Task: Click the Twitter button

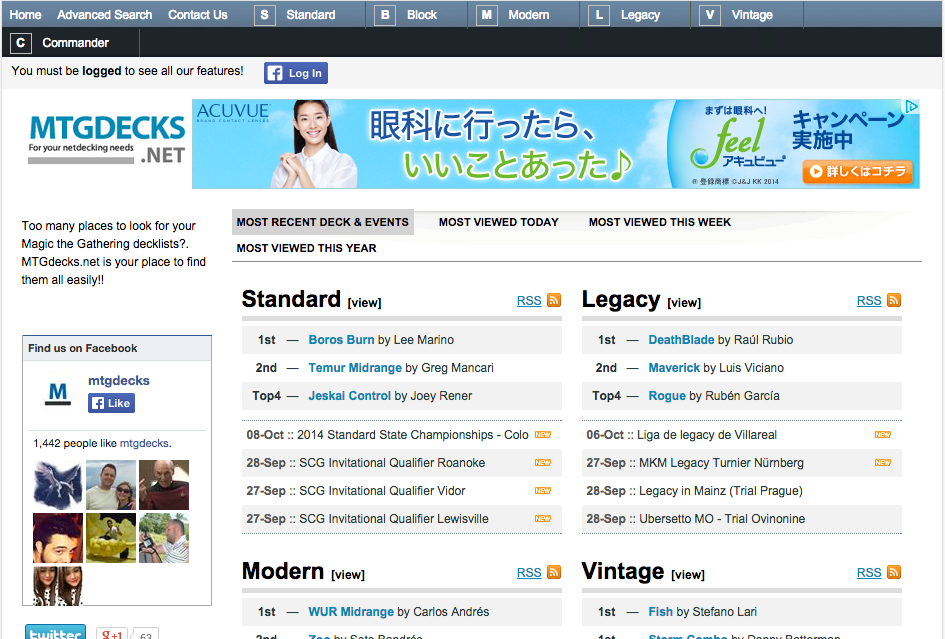Action: coord(55,632)
